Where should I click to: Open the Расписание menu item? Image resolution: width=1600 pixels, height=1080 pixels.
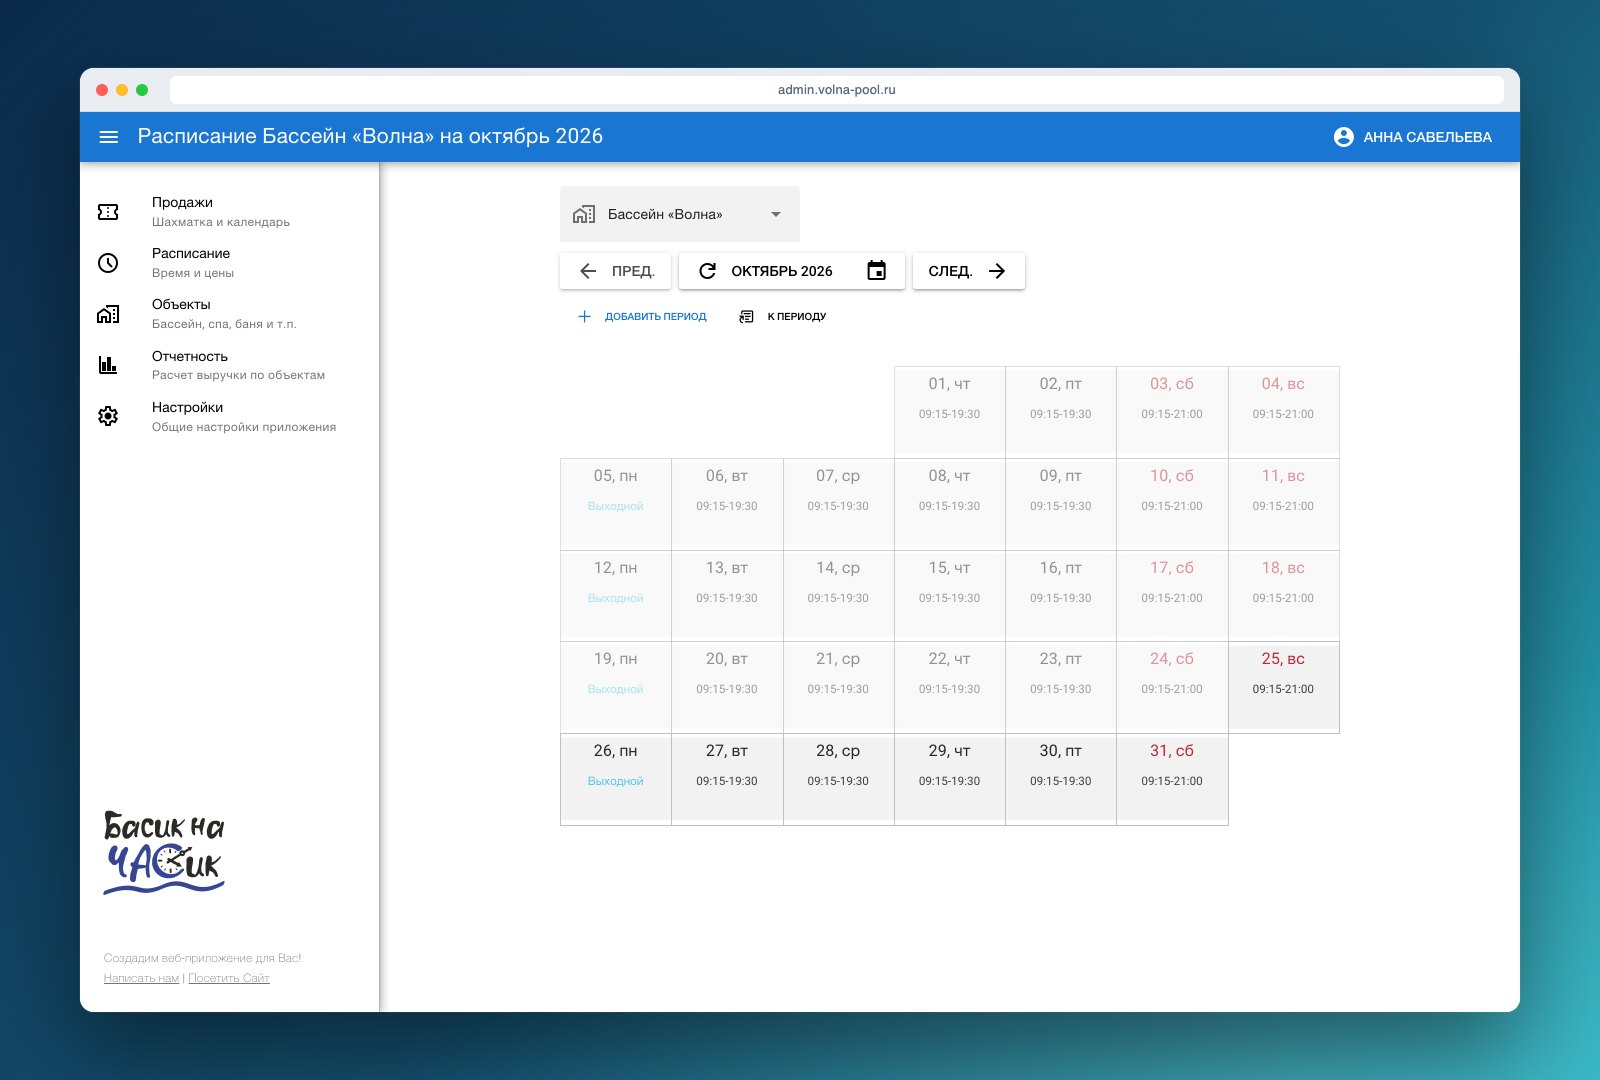pyautogui.click(x=230, y=263)
